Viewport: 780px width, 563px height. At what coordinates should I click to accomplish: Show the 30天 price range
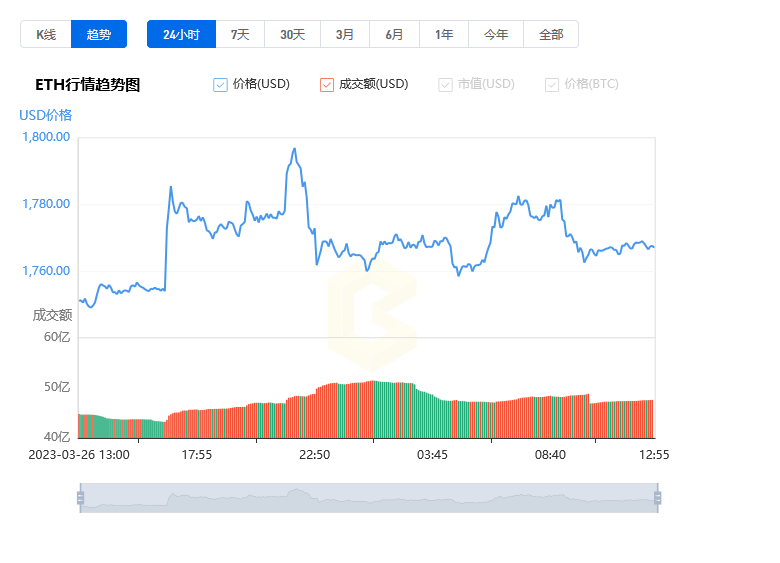coord(292,34)
